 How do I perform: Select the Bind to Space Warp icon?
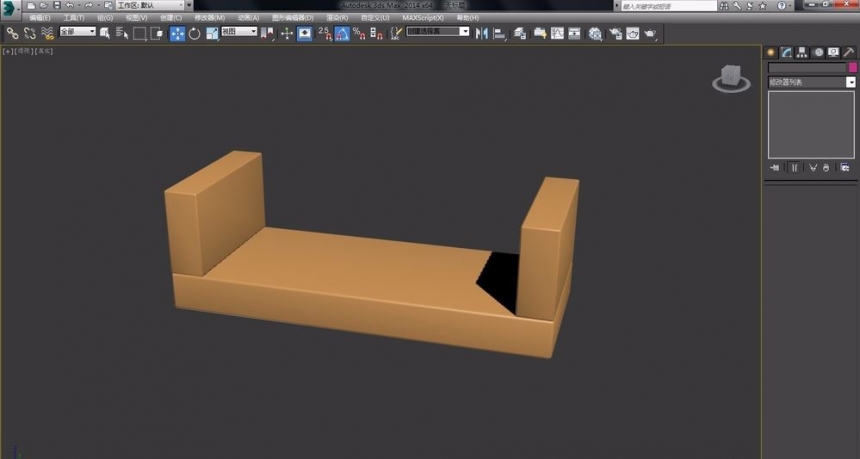pyautogui.click(x=48, y=34)
